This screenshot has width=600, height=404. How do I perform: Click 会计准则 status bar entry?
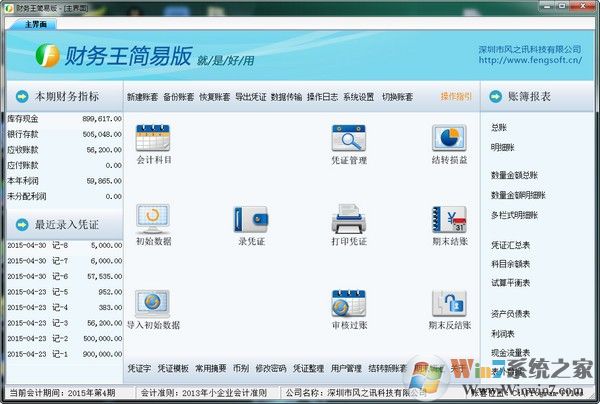[x=204, y=393]
